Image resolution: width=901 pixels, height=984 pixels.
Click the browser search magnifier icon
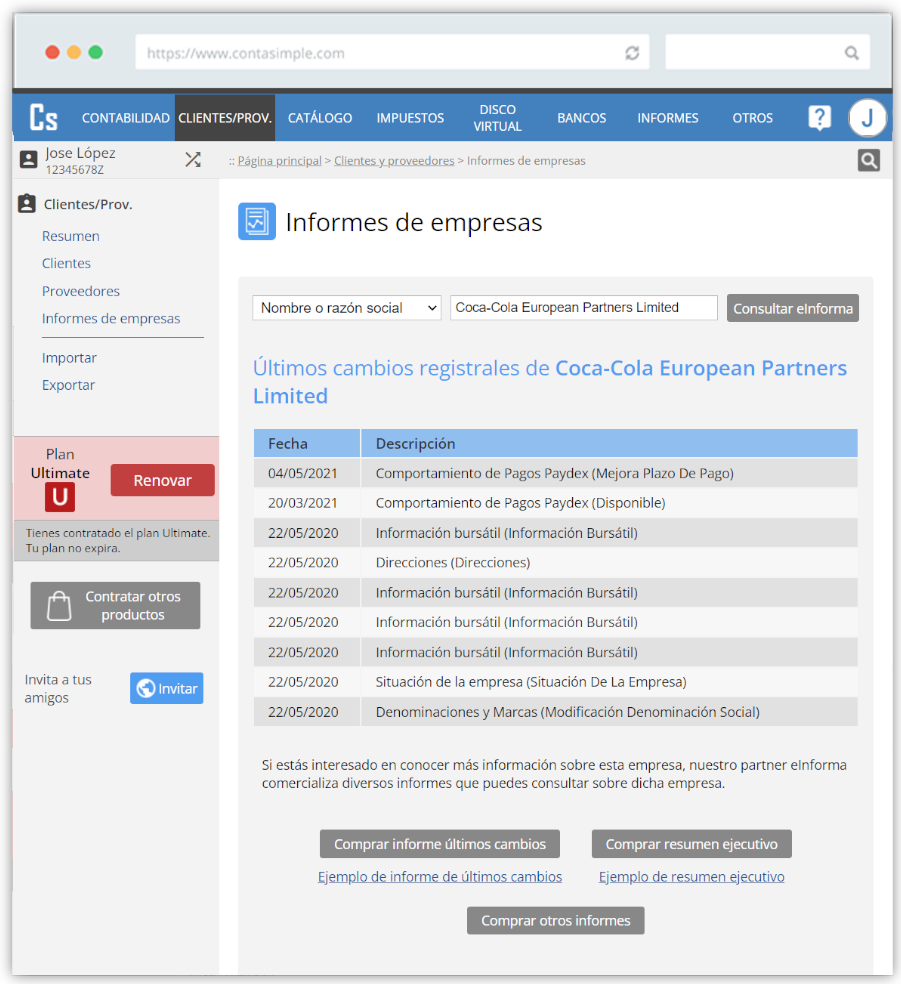tap(851, 53)
